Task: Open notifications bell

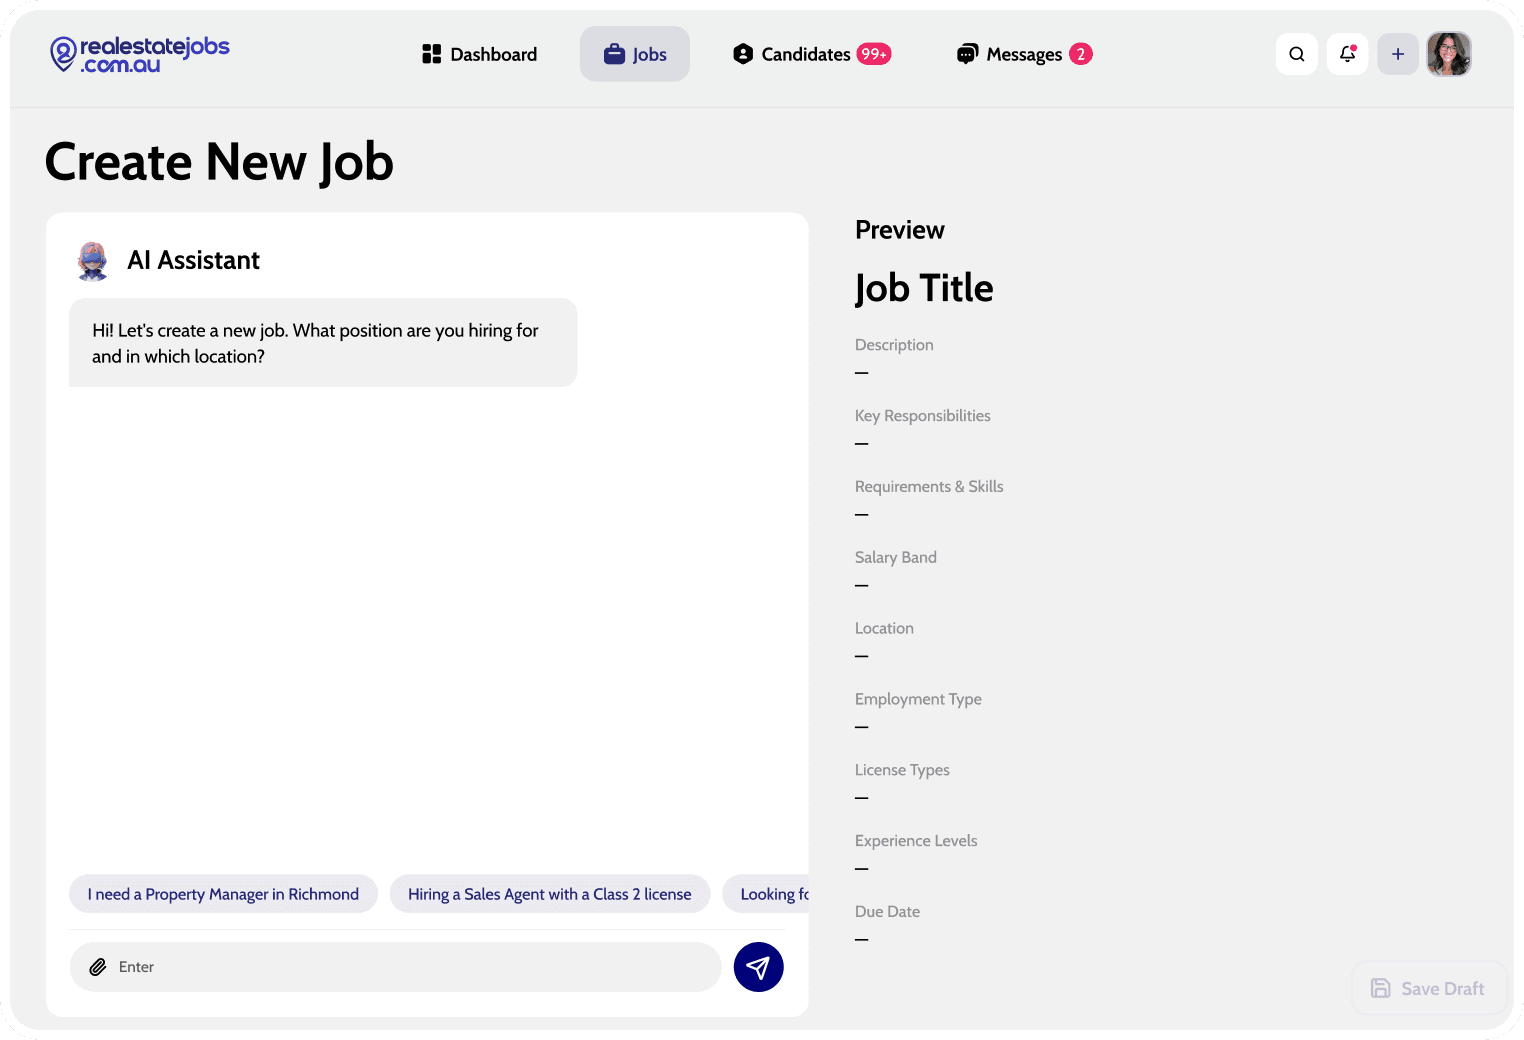Action: [x=1348, y=54]
